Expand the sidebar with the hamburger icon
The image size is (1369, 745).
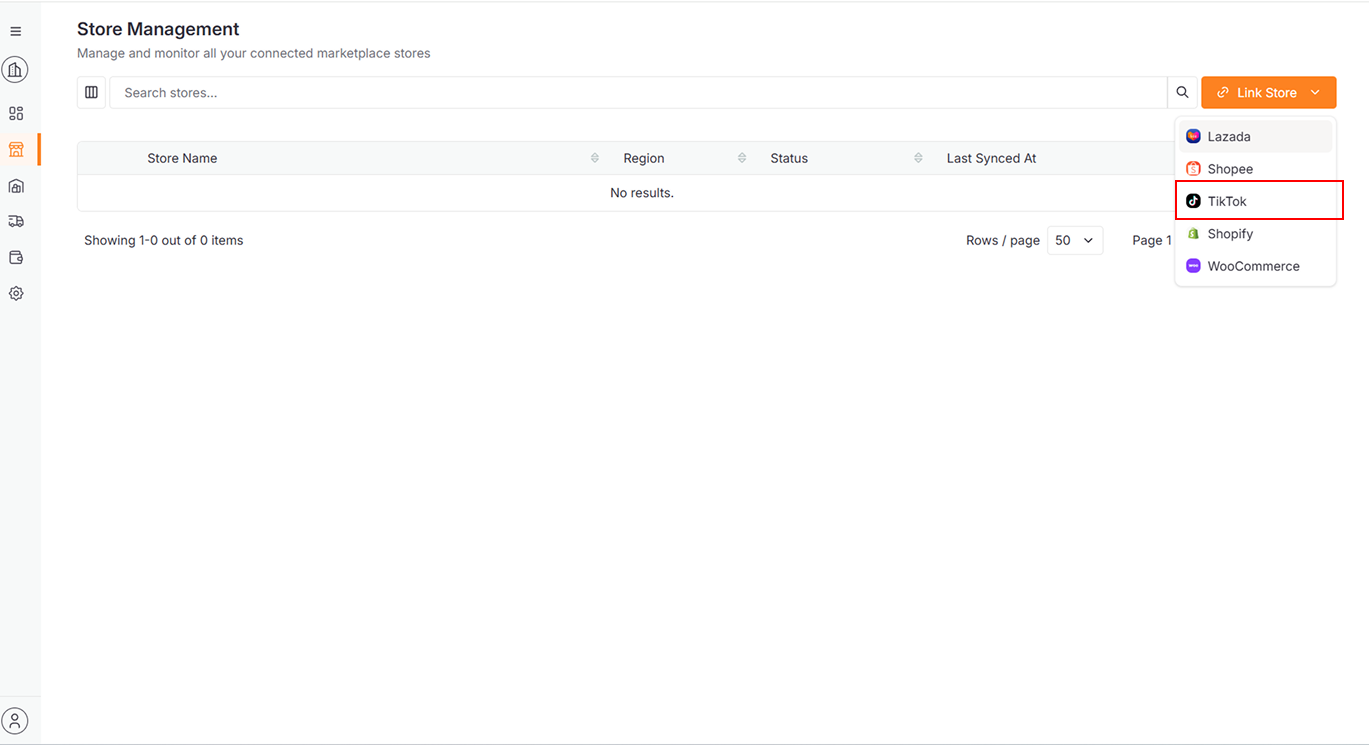pyautogui.click(x=15, y=32)
